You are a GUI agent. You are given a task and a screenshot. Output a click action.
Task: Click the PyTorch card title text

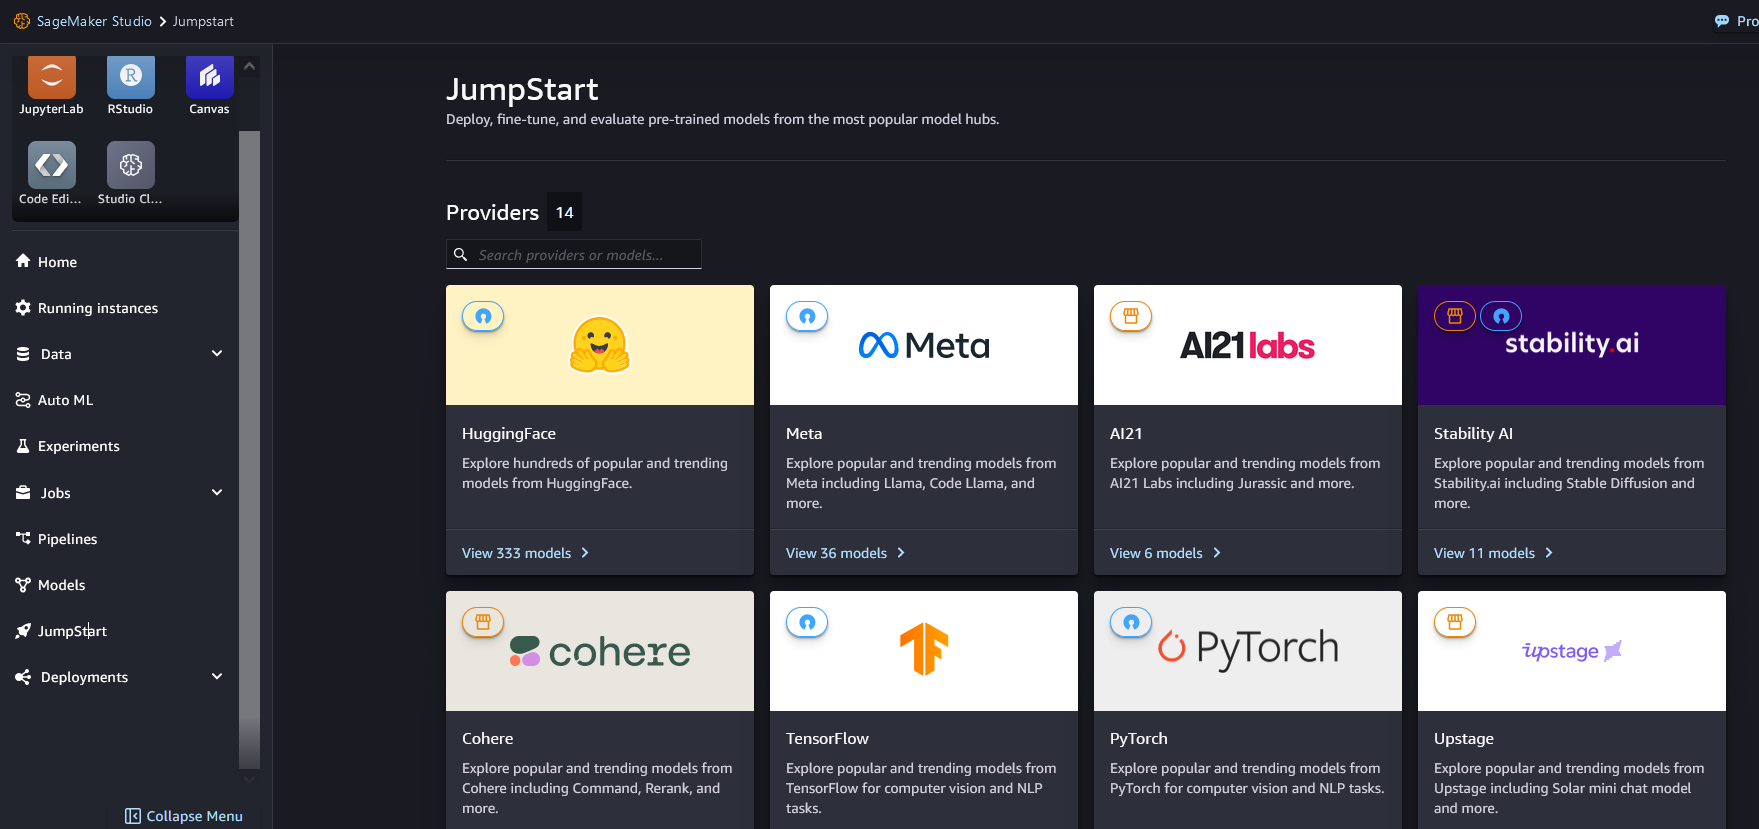(1139, 739)
